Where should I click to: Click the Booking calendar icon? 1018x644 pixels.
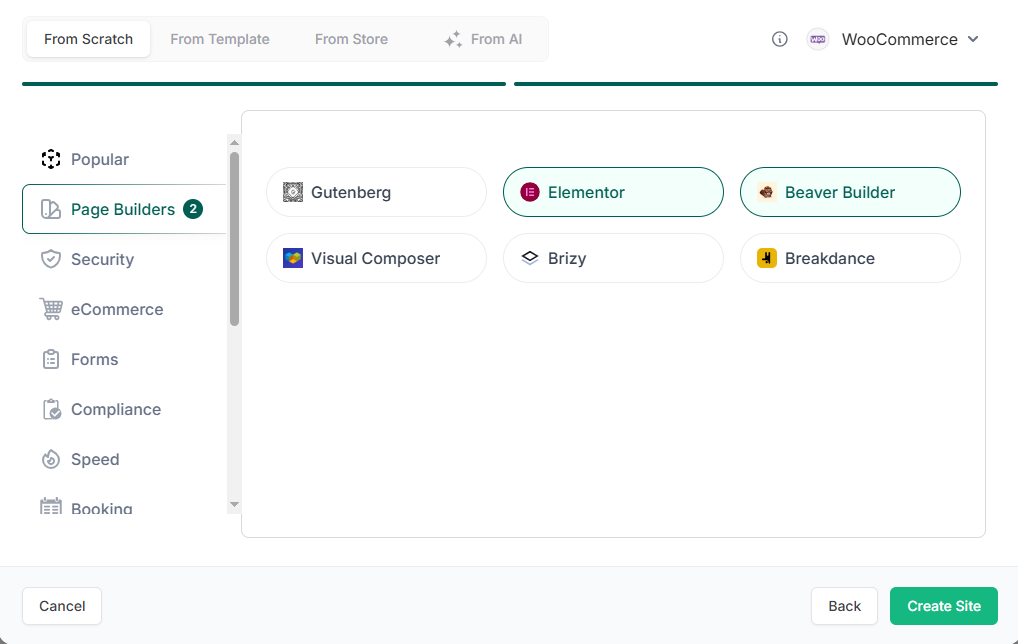(x=51, y=506)
